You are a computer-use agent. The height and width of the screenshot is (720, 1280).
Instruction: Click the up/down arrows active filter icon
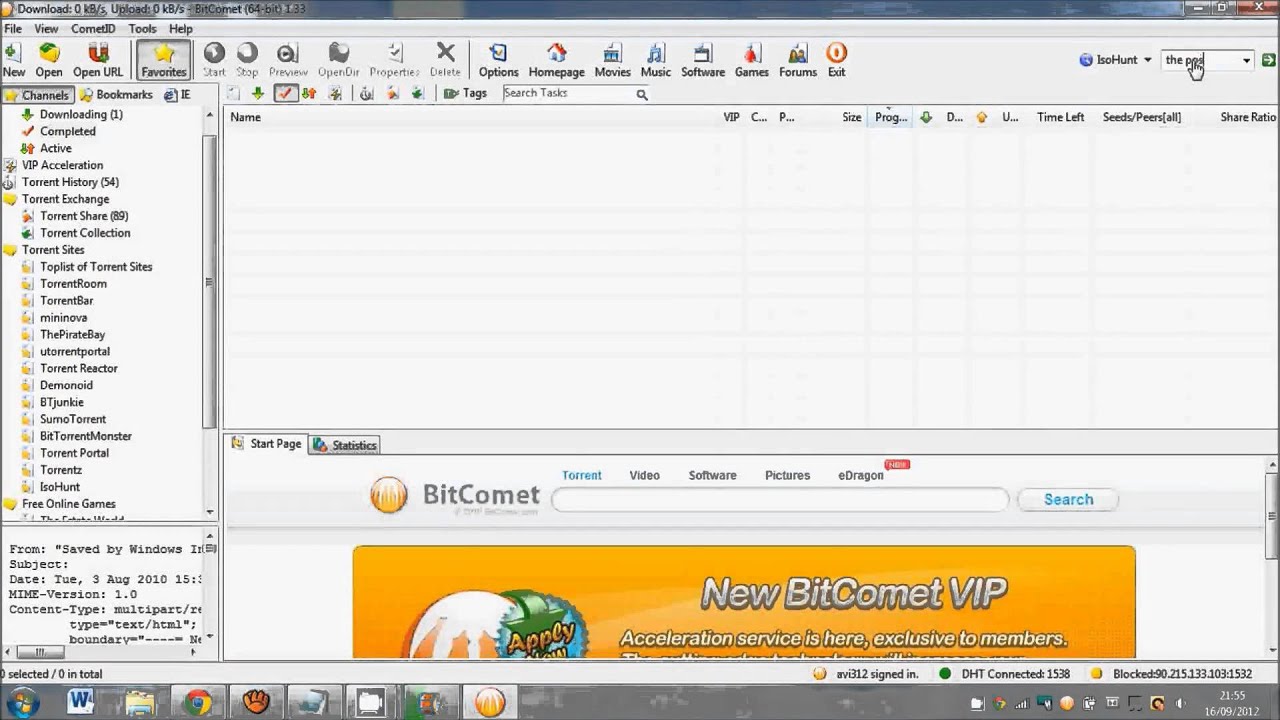click(309, 93)
